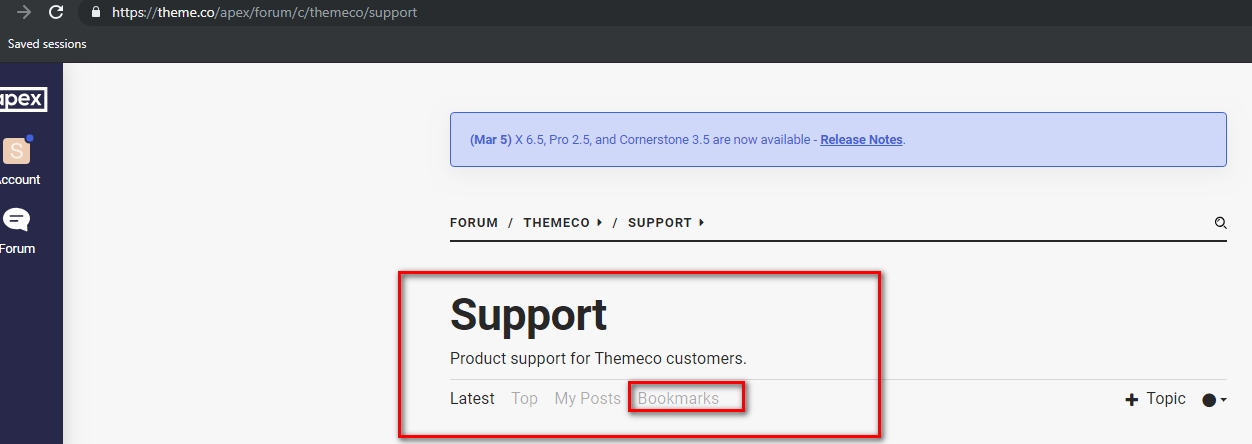Open the Saved sessions bookmark
Image resolution: width=1252 pixels, height=444 pixels.
[47, 44]
